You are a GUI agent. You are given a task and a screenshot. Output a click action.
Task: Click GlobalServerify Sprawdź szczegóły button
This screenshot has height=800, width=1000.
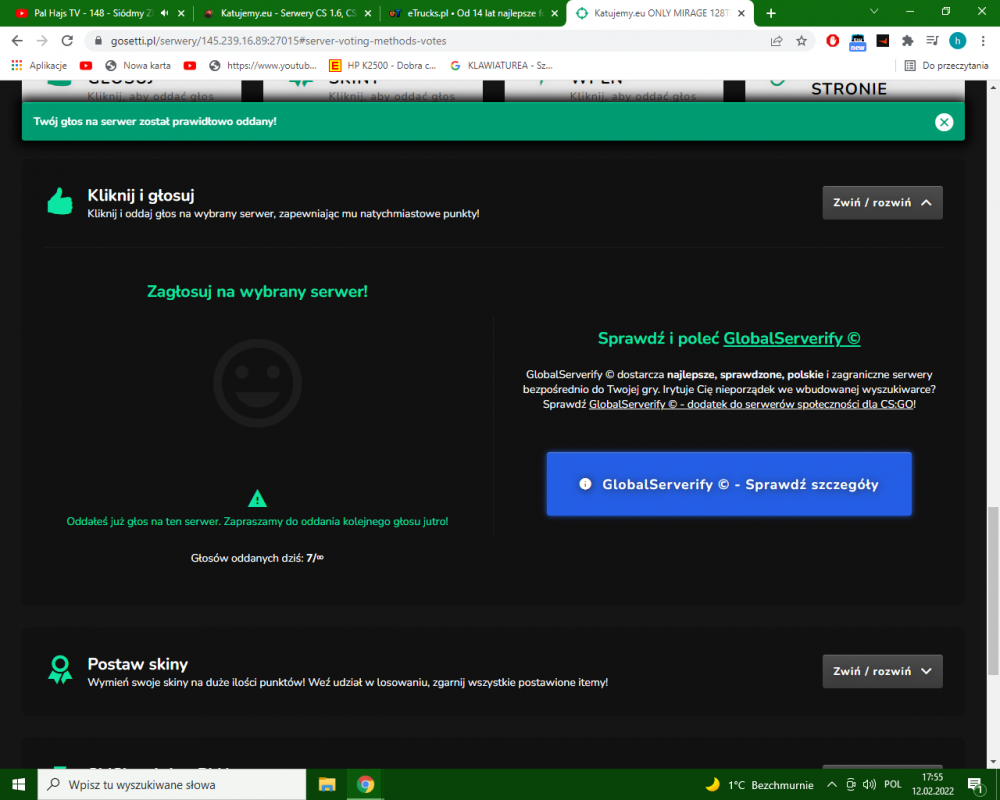(x=729, y=484)
